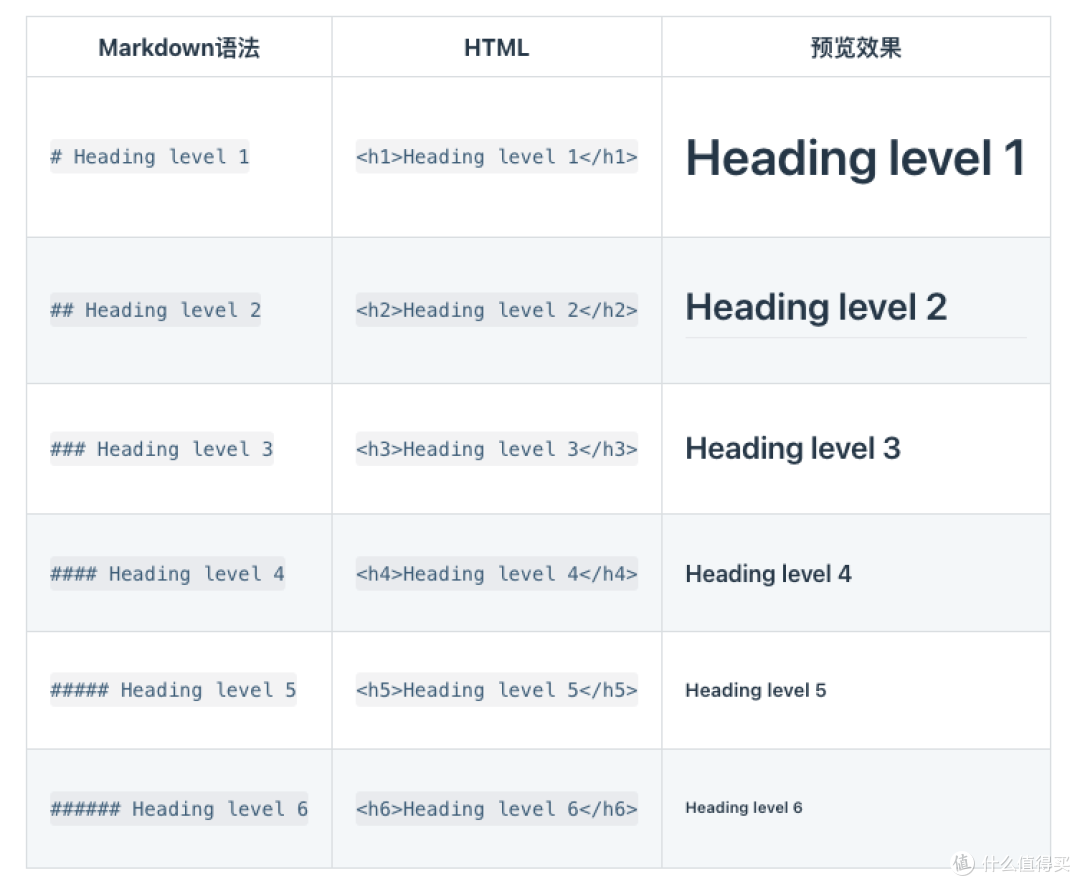Click the <h6>Heading level 6</h6> HTML code

pyautogui.click(x=497, y=809)
